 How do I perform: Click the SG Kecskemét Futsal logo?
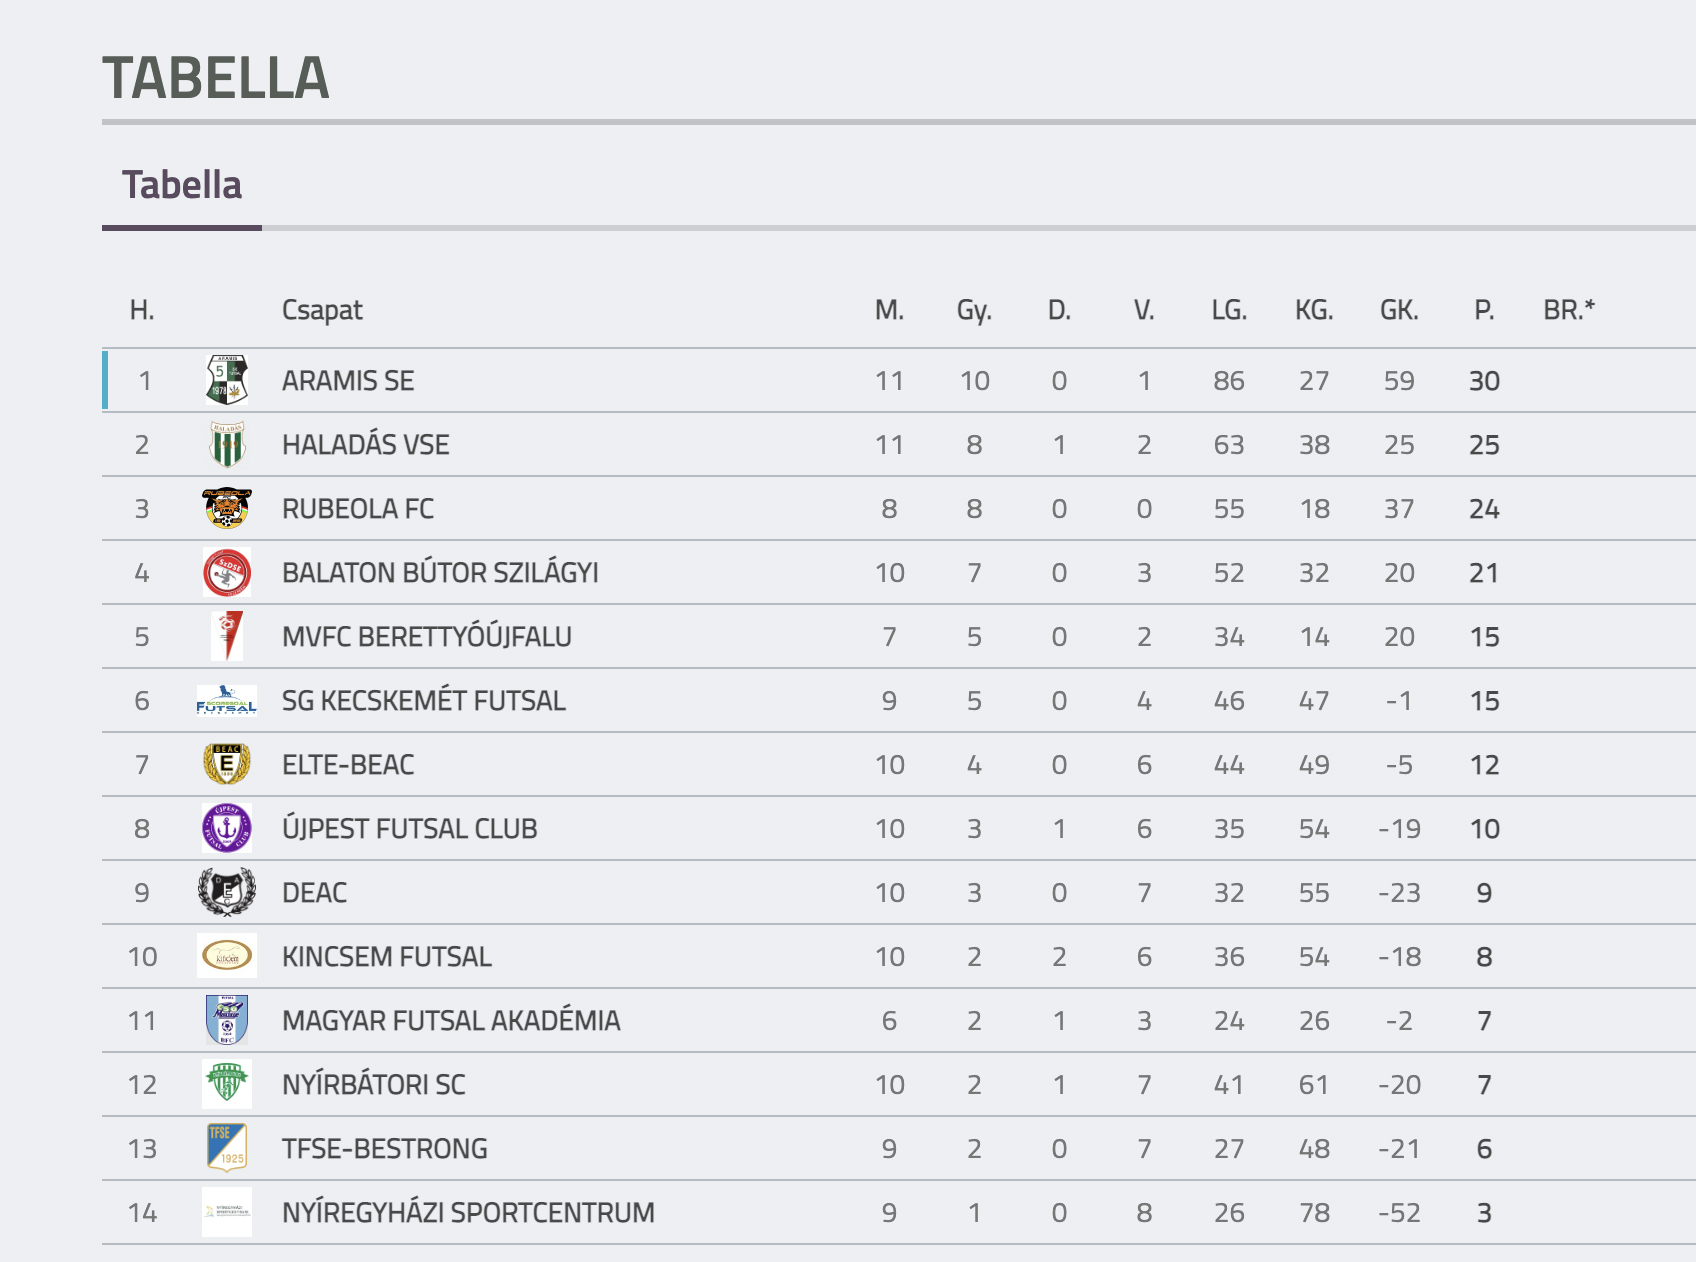click(227, 700)
